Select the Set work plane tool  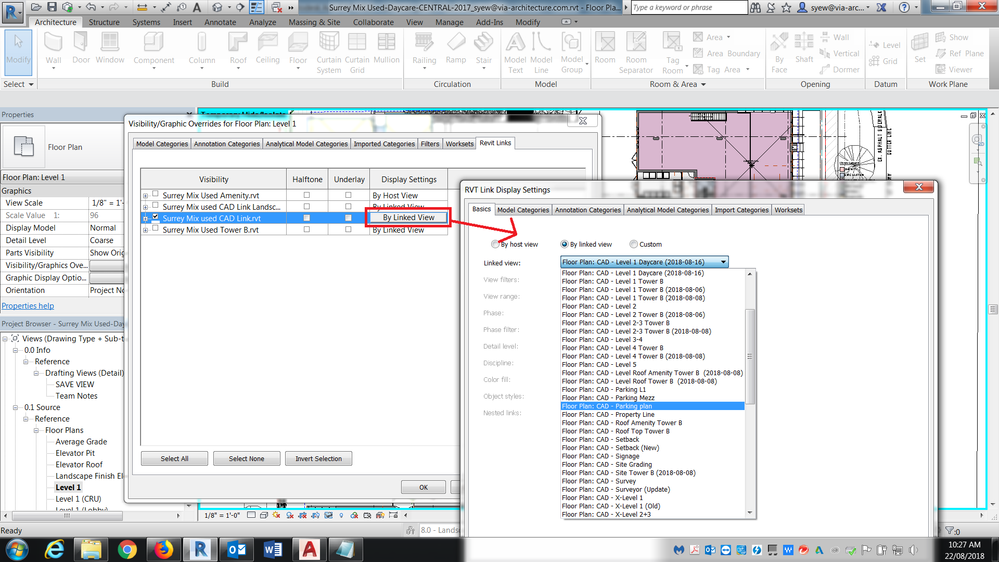(919, 50)
